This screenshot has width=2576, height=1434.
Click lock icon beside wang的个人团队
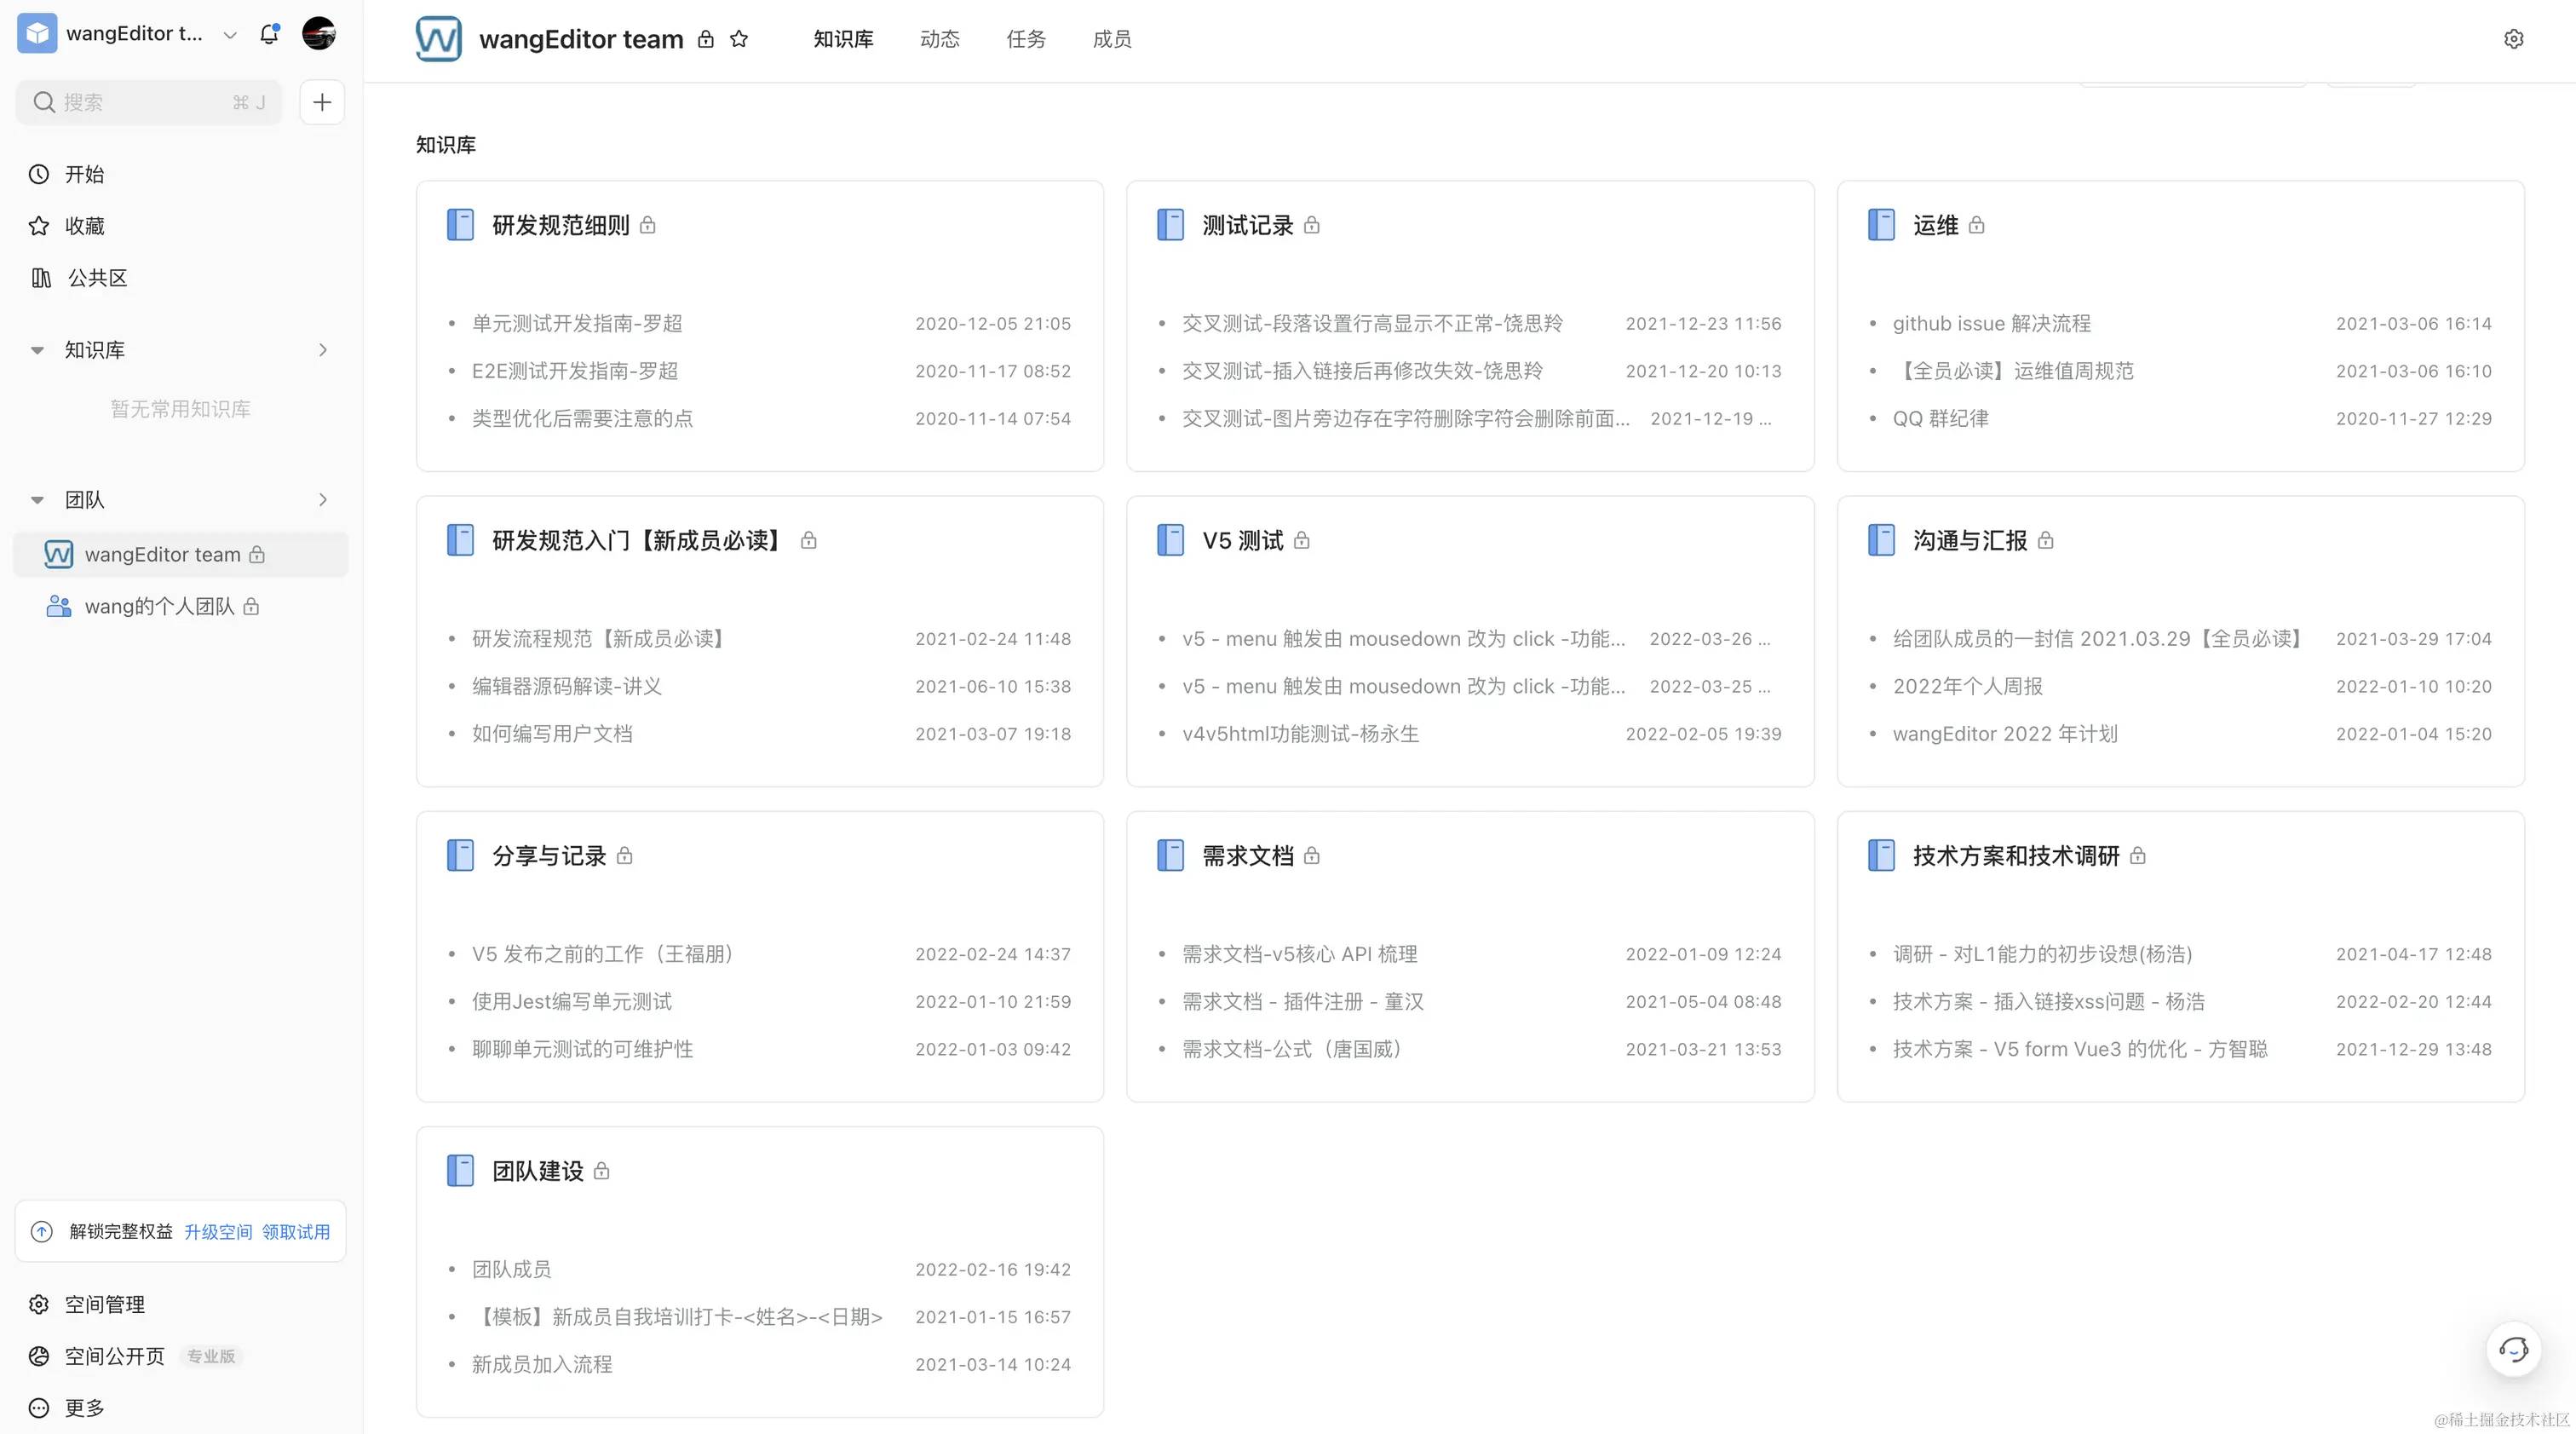click(x=251, y=606)
